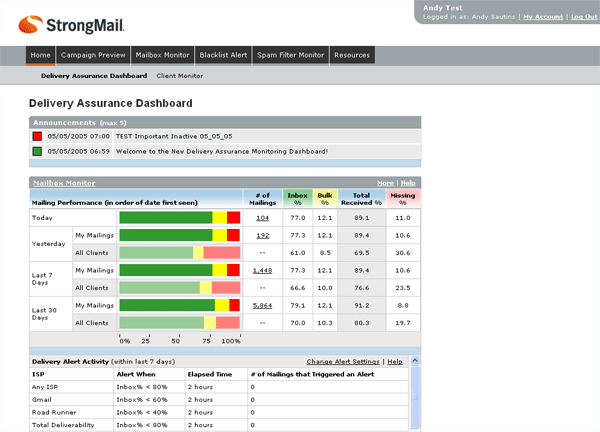This screenshot has height=432, width=600.
Task: Open the 104 mailings link for Today
Action: click(262, 218)
